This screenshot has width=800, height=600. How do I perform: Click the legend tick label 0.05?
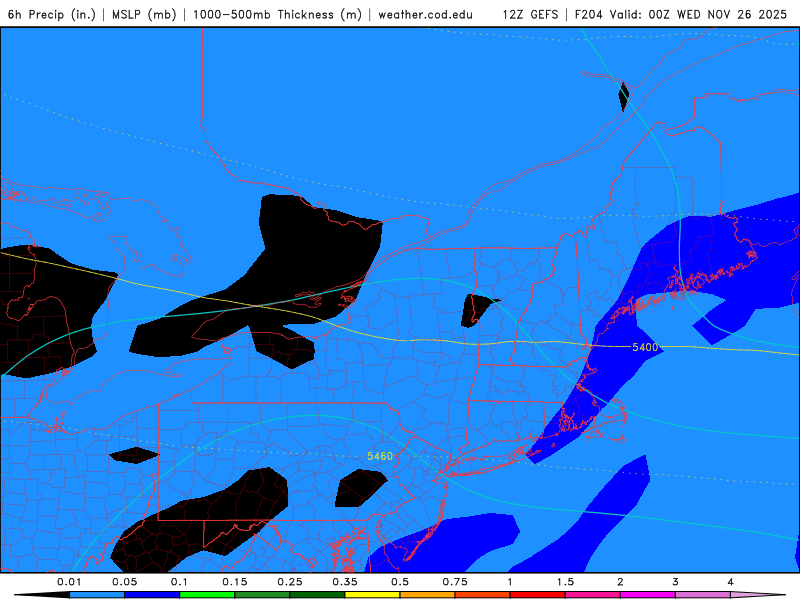click(124, 582)
